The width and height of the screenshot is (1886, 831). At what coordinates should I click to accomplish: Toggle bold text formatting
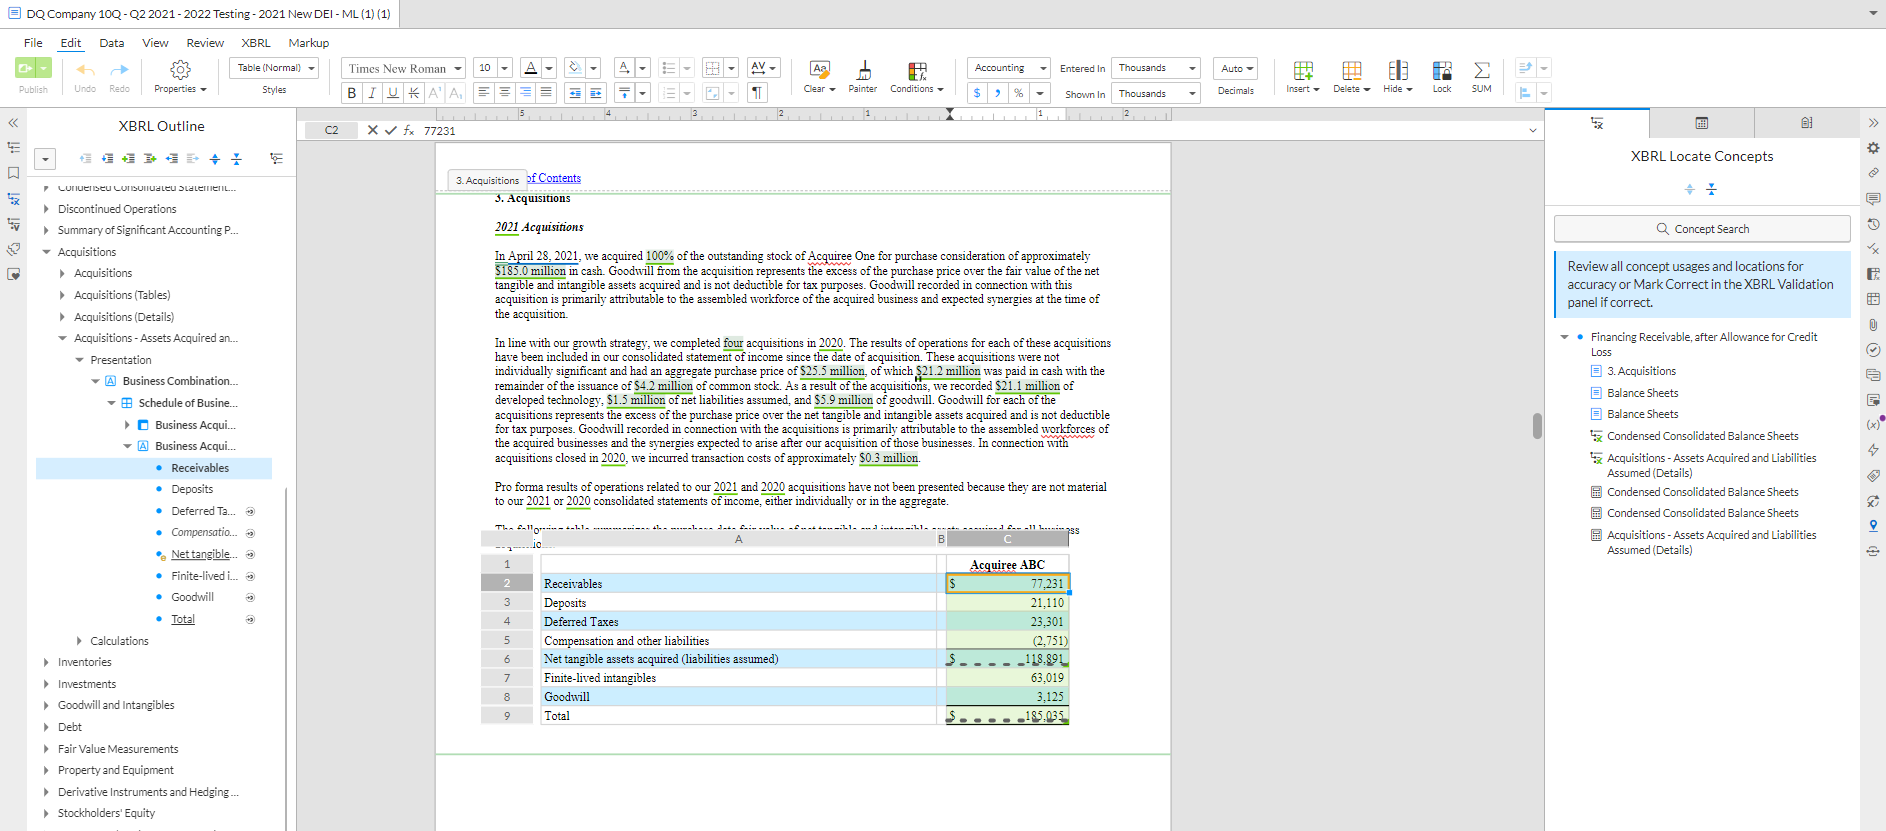click(351, 93)
